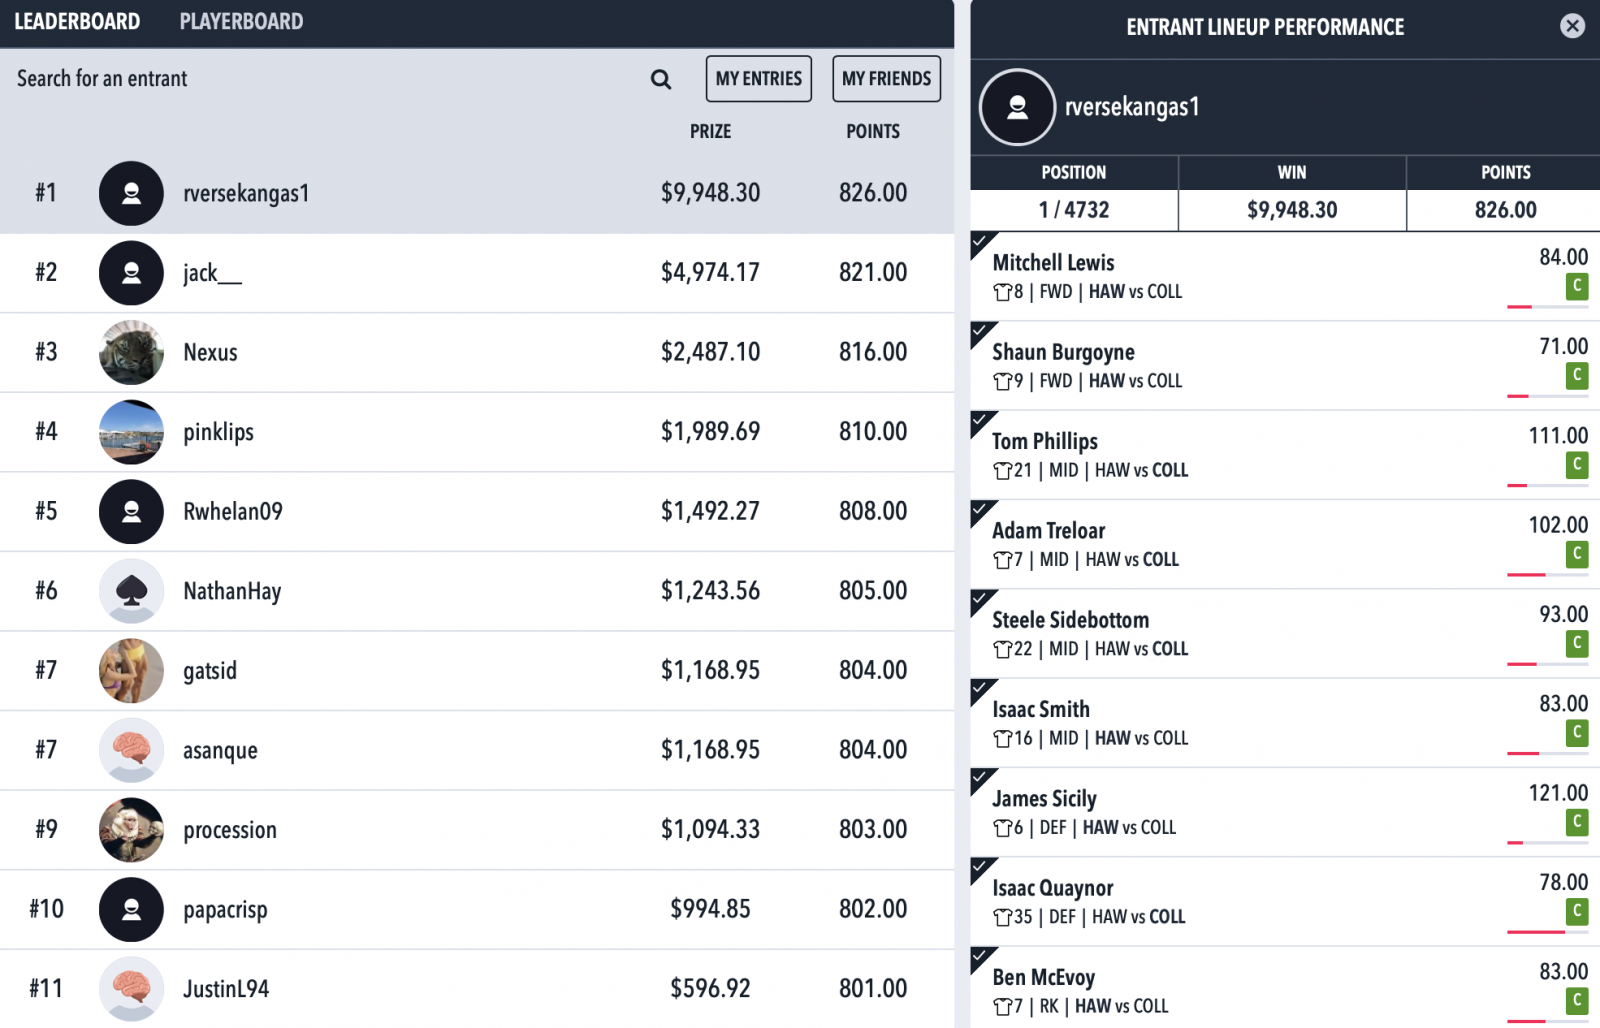Click the 1 / 4732 position value
Screen dimensions: 1600x1028
(1074, 210)
